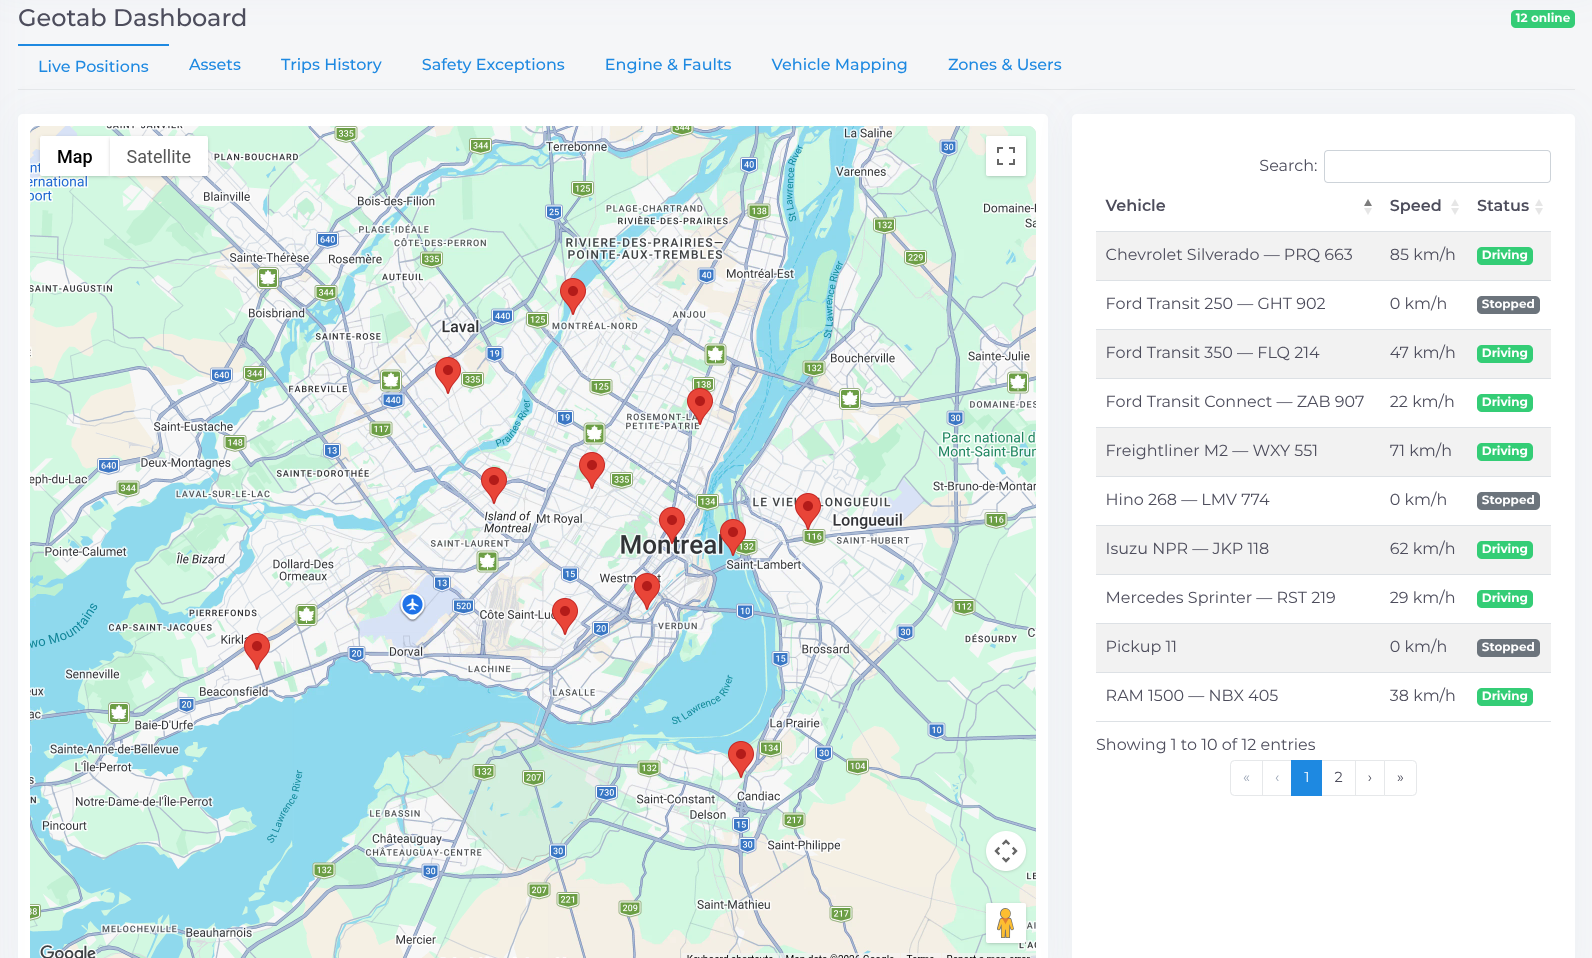The image size is (1592, 958).
Task: Open the Safety Exceptions tab
Action: 493,64
